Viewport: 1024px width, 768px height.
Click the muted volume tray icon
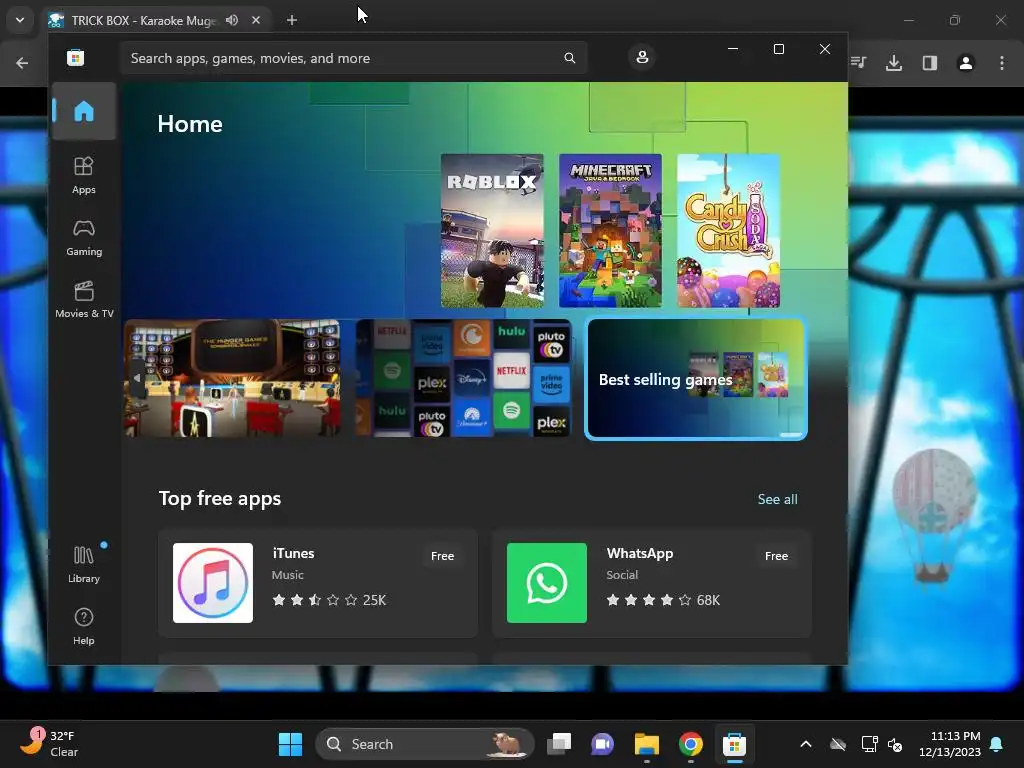(895, 744)
